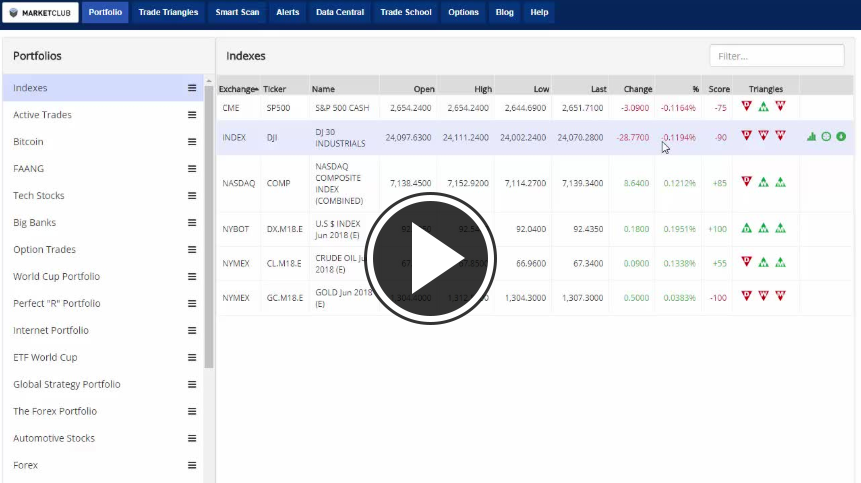Open the menu icon for Tech Stocks

tap(192, 195)
